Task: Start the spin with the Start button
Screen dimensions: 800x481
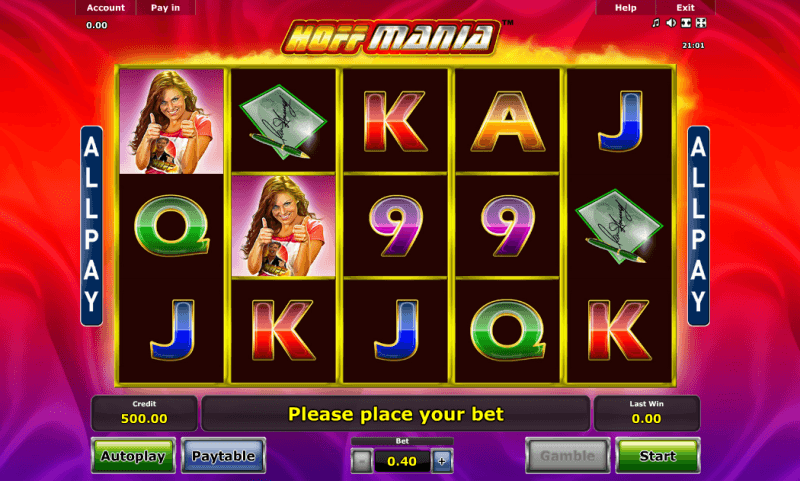Action: tap(658, 455)
